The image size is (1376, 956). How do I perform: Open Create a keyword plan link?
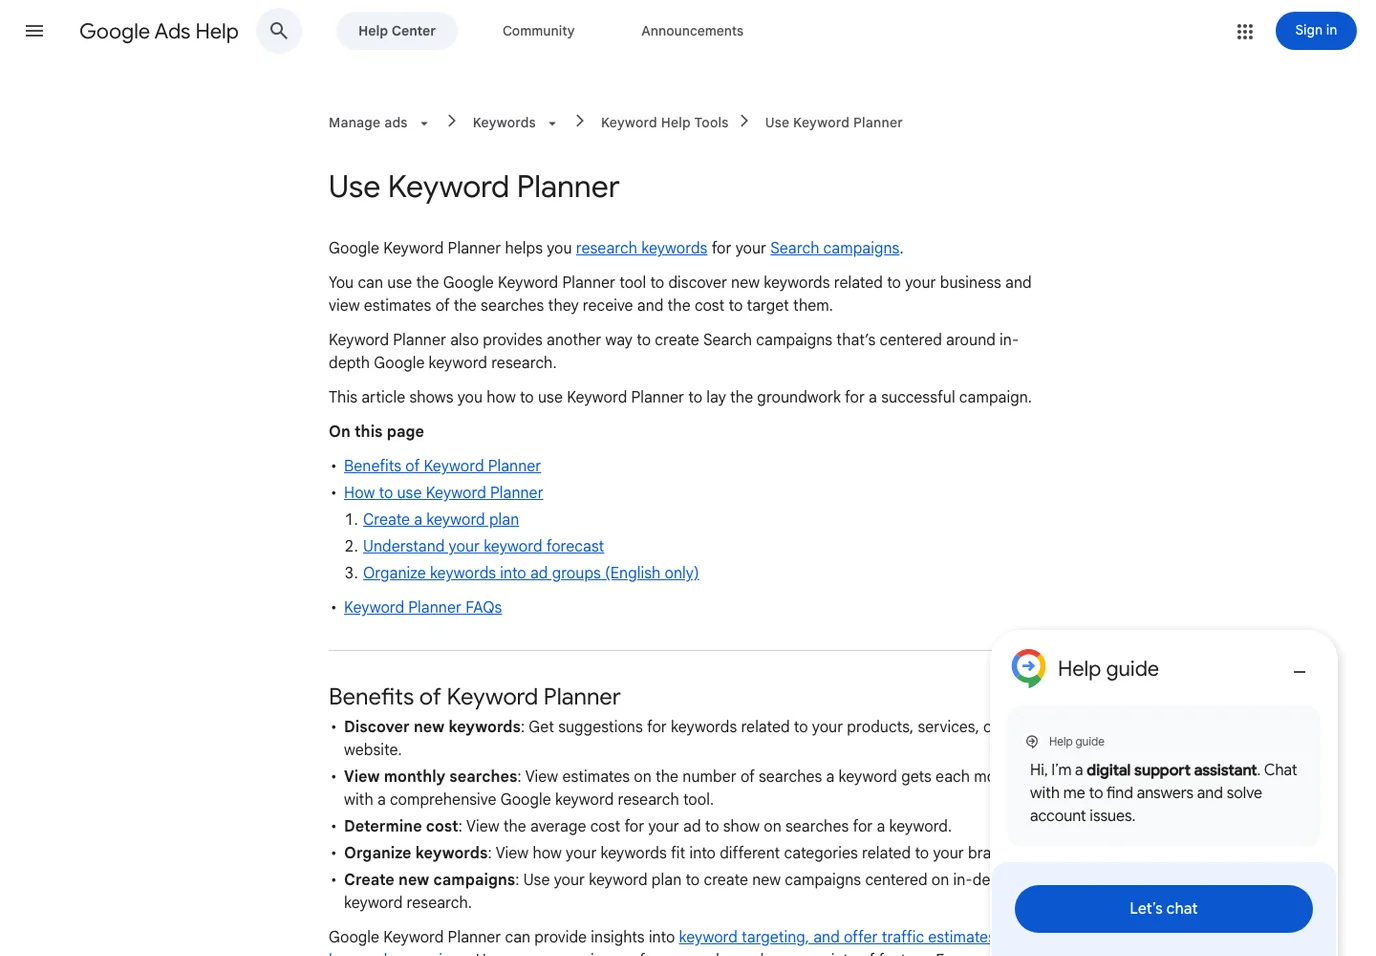click(441, 520)
